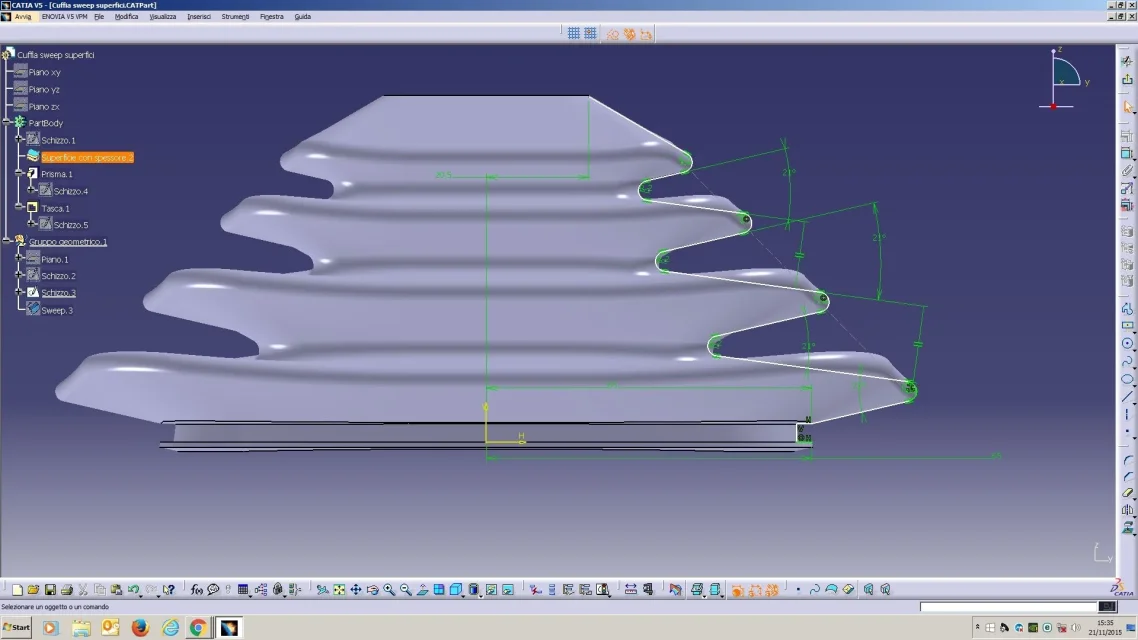Launch Google Chrome from the taskbar
This screenshot has height=640, width=1138.
[197, 628]
